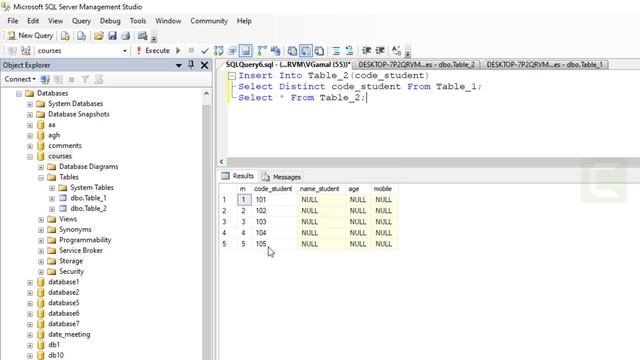Select the date_meeting database

point(69,334)
